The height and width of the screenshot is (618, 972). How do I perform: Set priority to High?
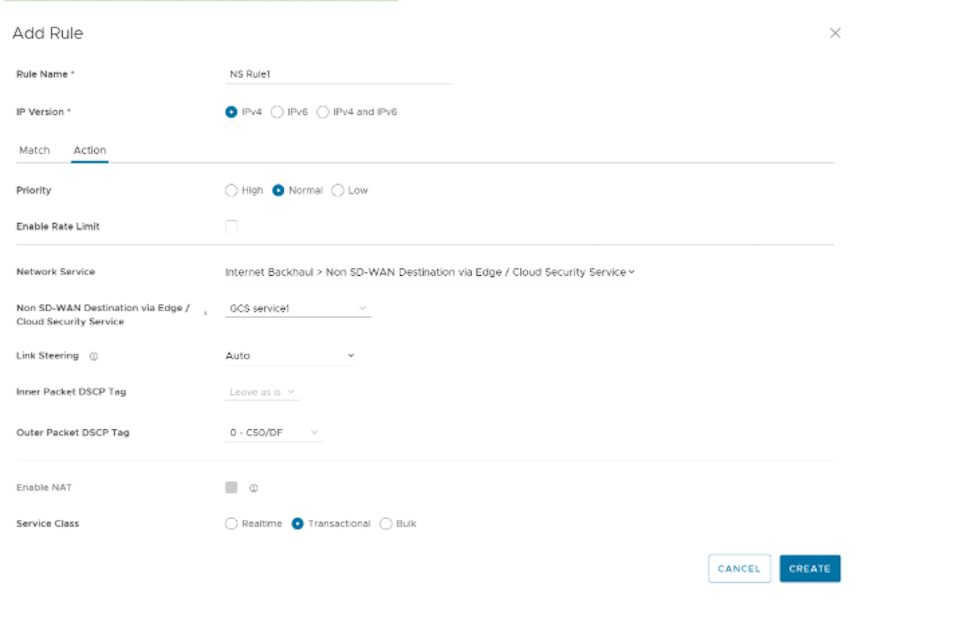tap(231, 190)
